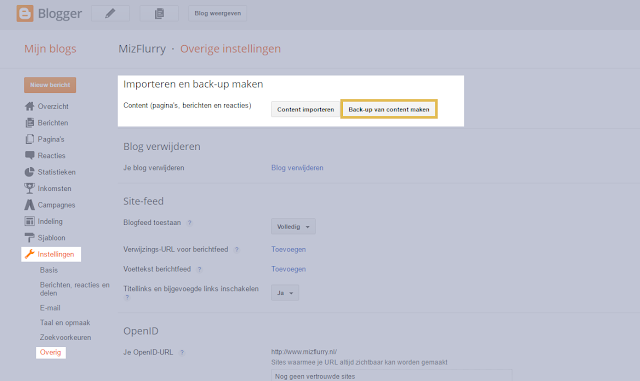Screen dimensions: 640x381
Task: Click the Blog weergeven button
Action: click(x=218, y=13)
